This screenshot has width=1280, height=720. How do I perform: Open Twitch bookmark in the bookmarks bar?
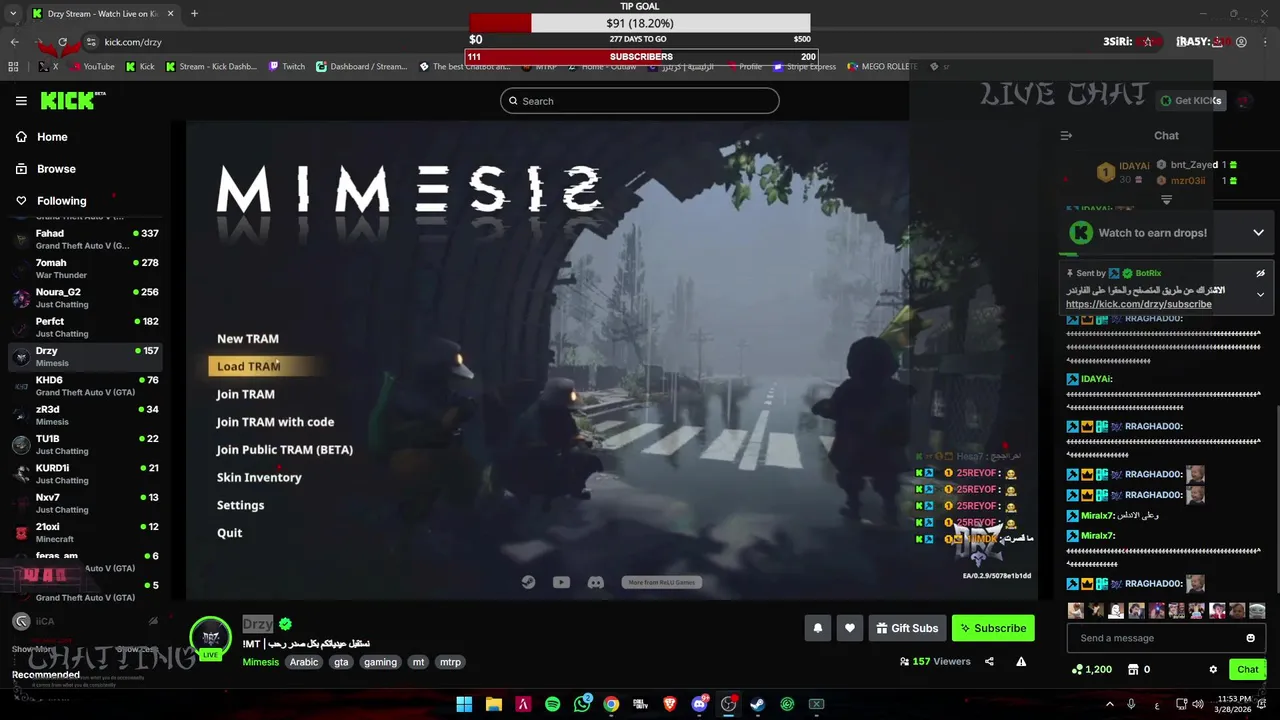point(286,67)
